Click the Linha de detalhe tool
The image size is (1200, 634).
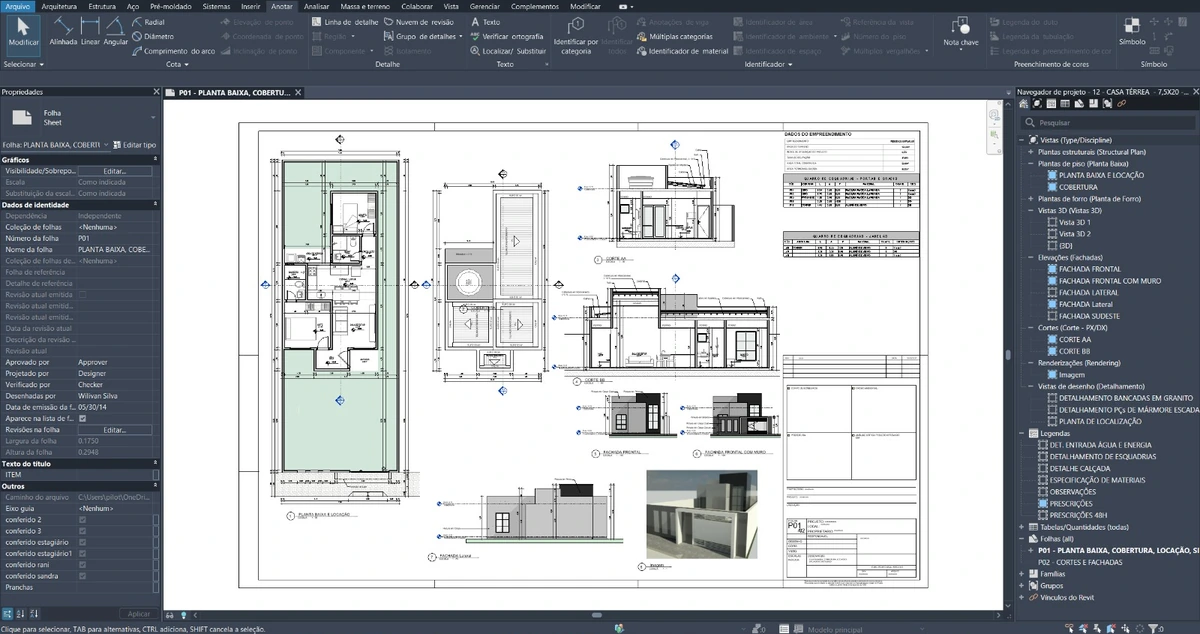coord(344,21)
